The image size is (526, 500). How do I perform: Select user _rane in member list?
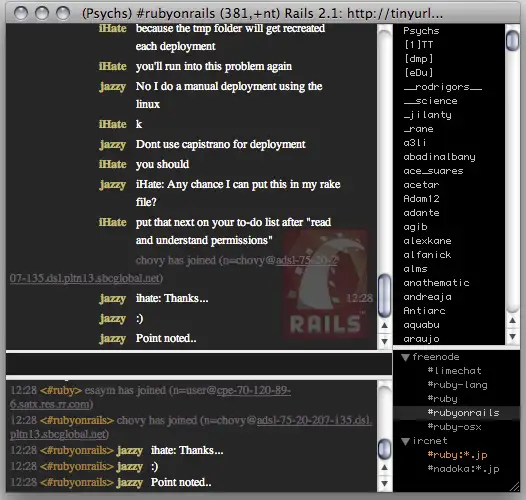(x=418, y=129)
